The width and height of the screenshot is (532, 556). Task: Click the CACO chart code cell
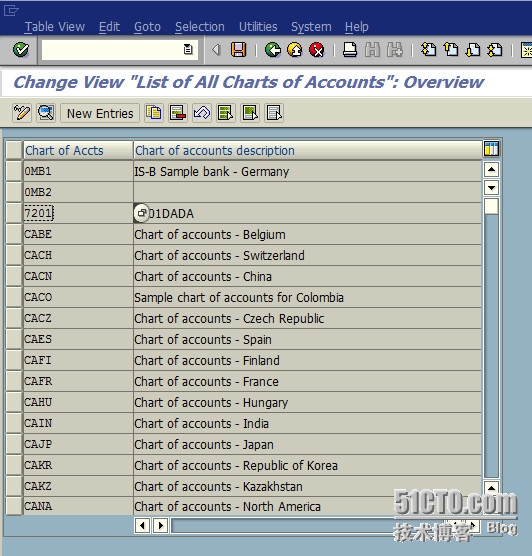[x=78, y=297]
